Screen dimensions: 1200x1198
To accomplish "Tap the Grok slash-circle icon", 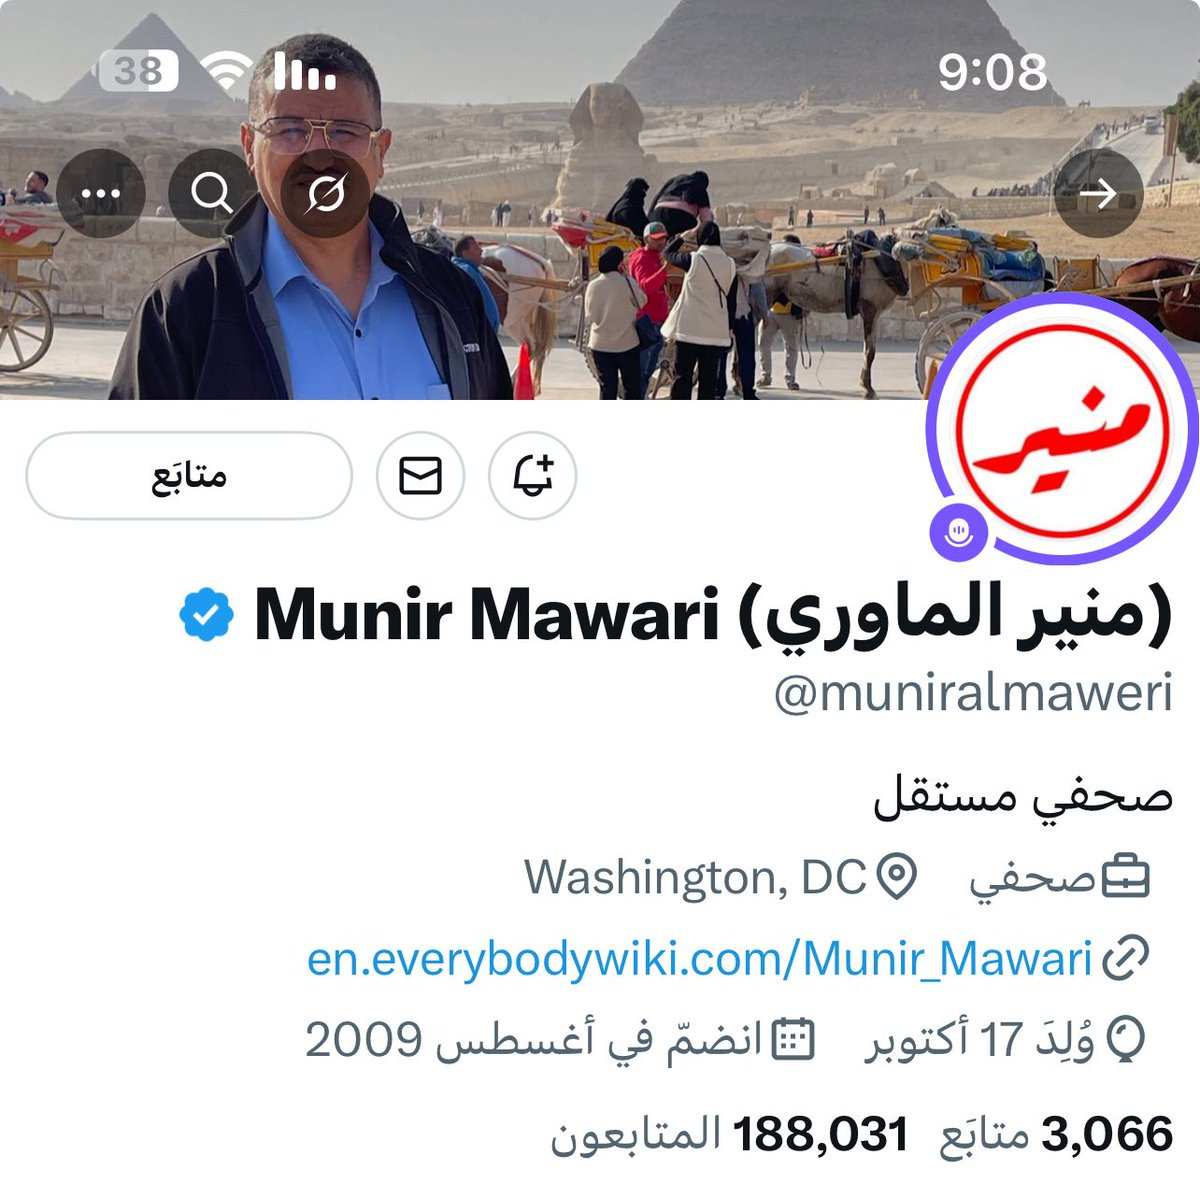I will point(325,193).
